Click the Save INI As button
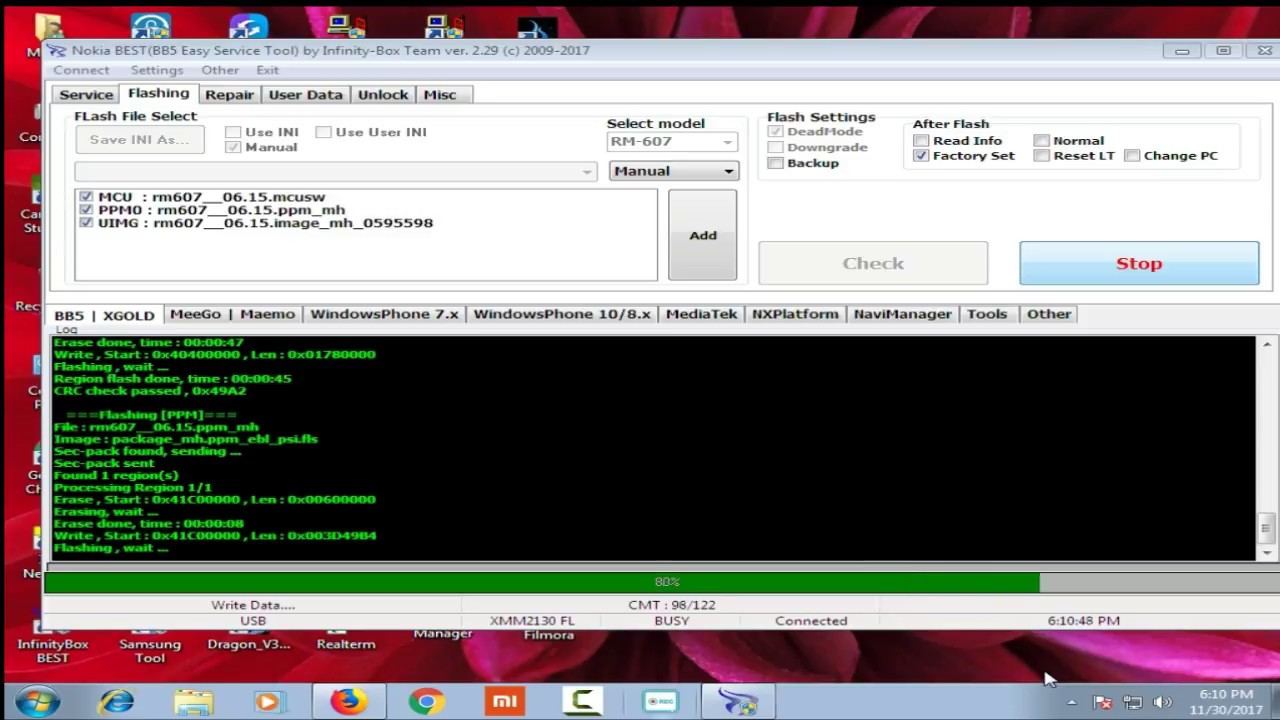Viewport: 1280px width, 720px height. tap(140, 140)
